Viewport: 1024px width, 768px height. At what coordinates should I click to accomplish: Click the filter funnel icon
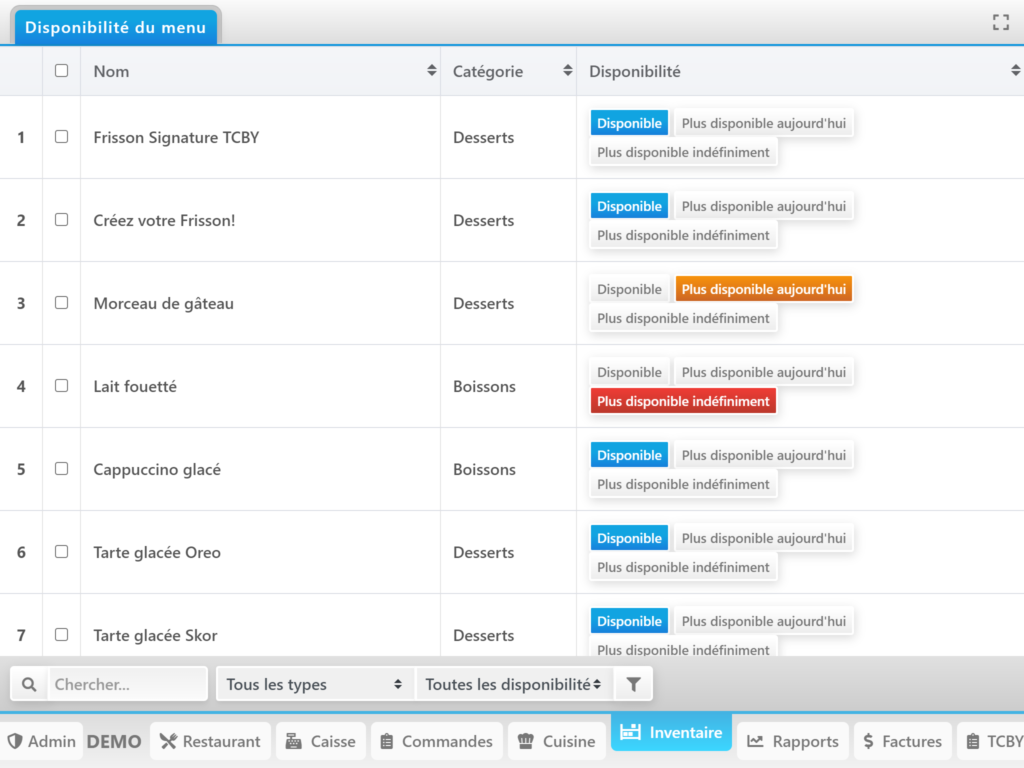(x=633, y=685)
